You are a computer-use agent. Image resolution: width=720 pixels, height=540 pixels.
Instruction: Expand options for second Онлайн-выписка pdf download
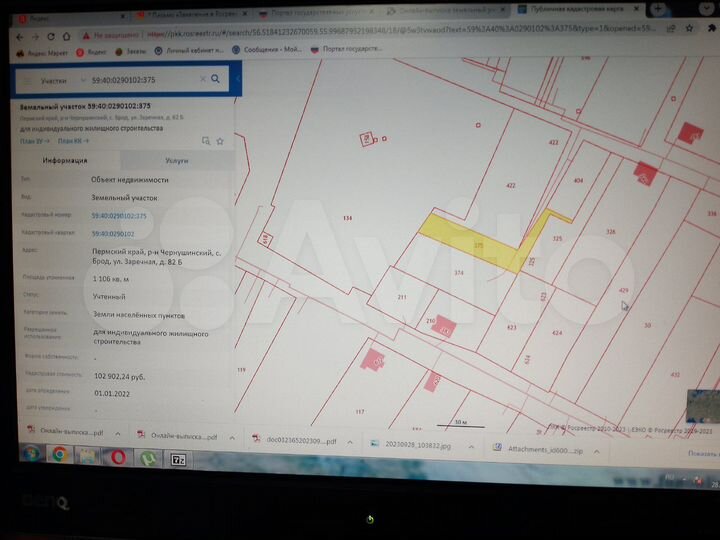[232, 438]
